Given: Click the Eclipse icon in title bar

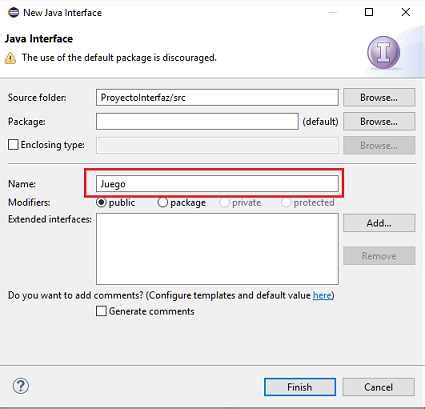Looking at the screenshot, I should [14, 12].
